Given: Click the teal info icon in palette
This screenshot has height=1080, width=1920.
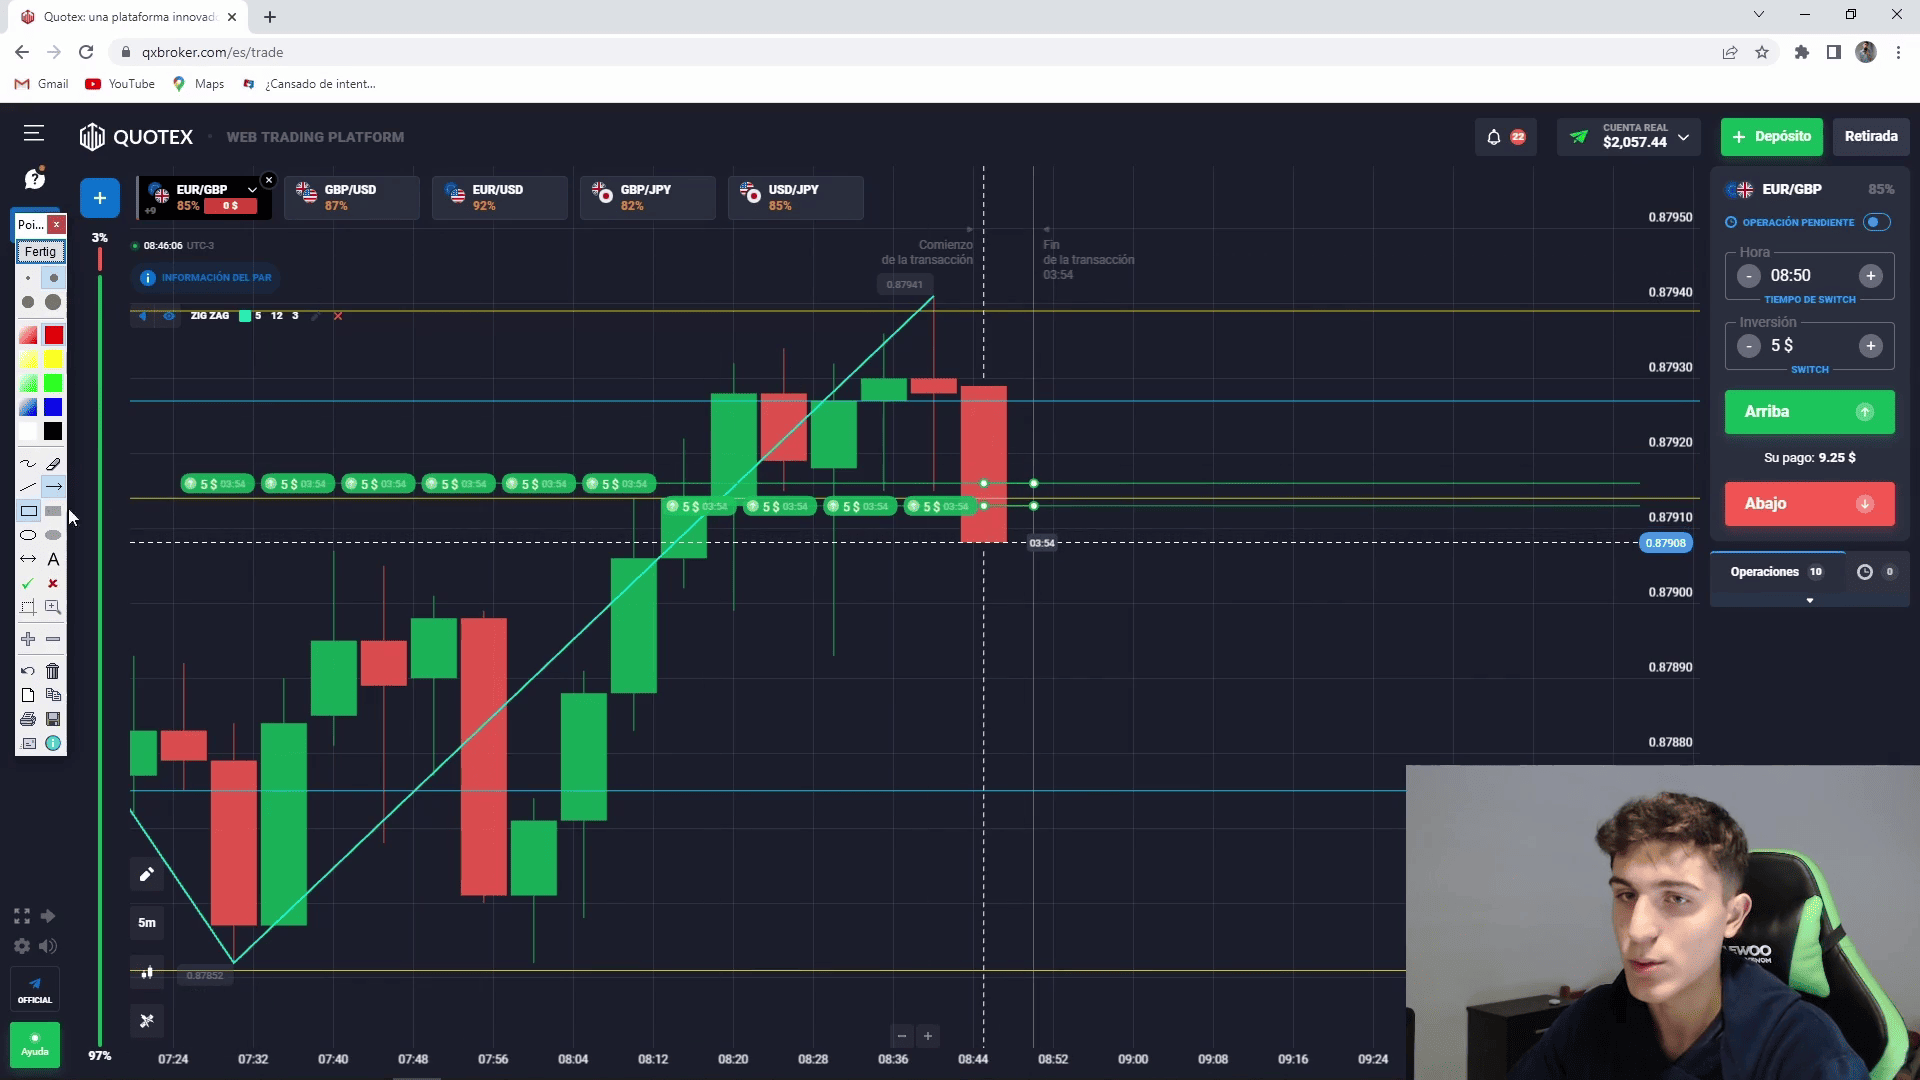Looking at the screenshot, I should pyautogui.click(x=53, y=743).
